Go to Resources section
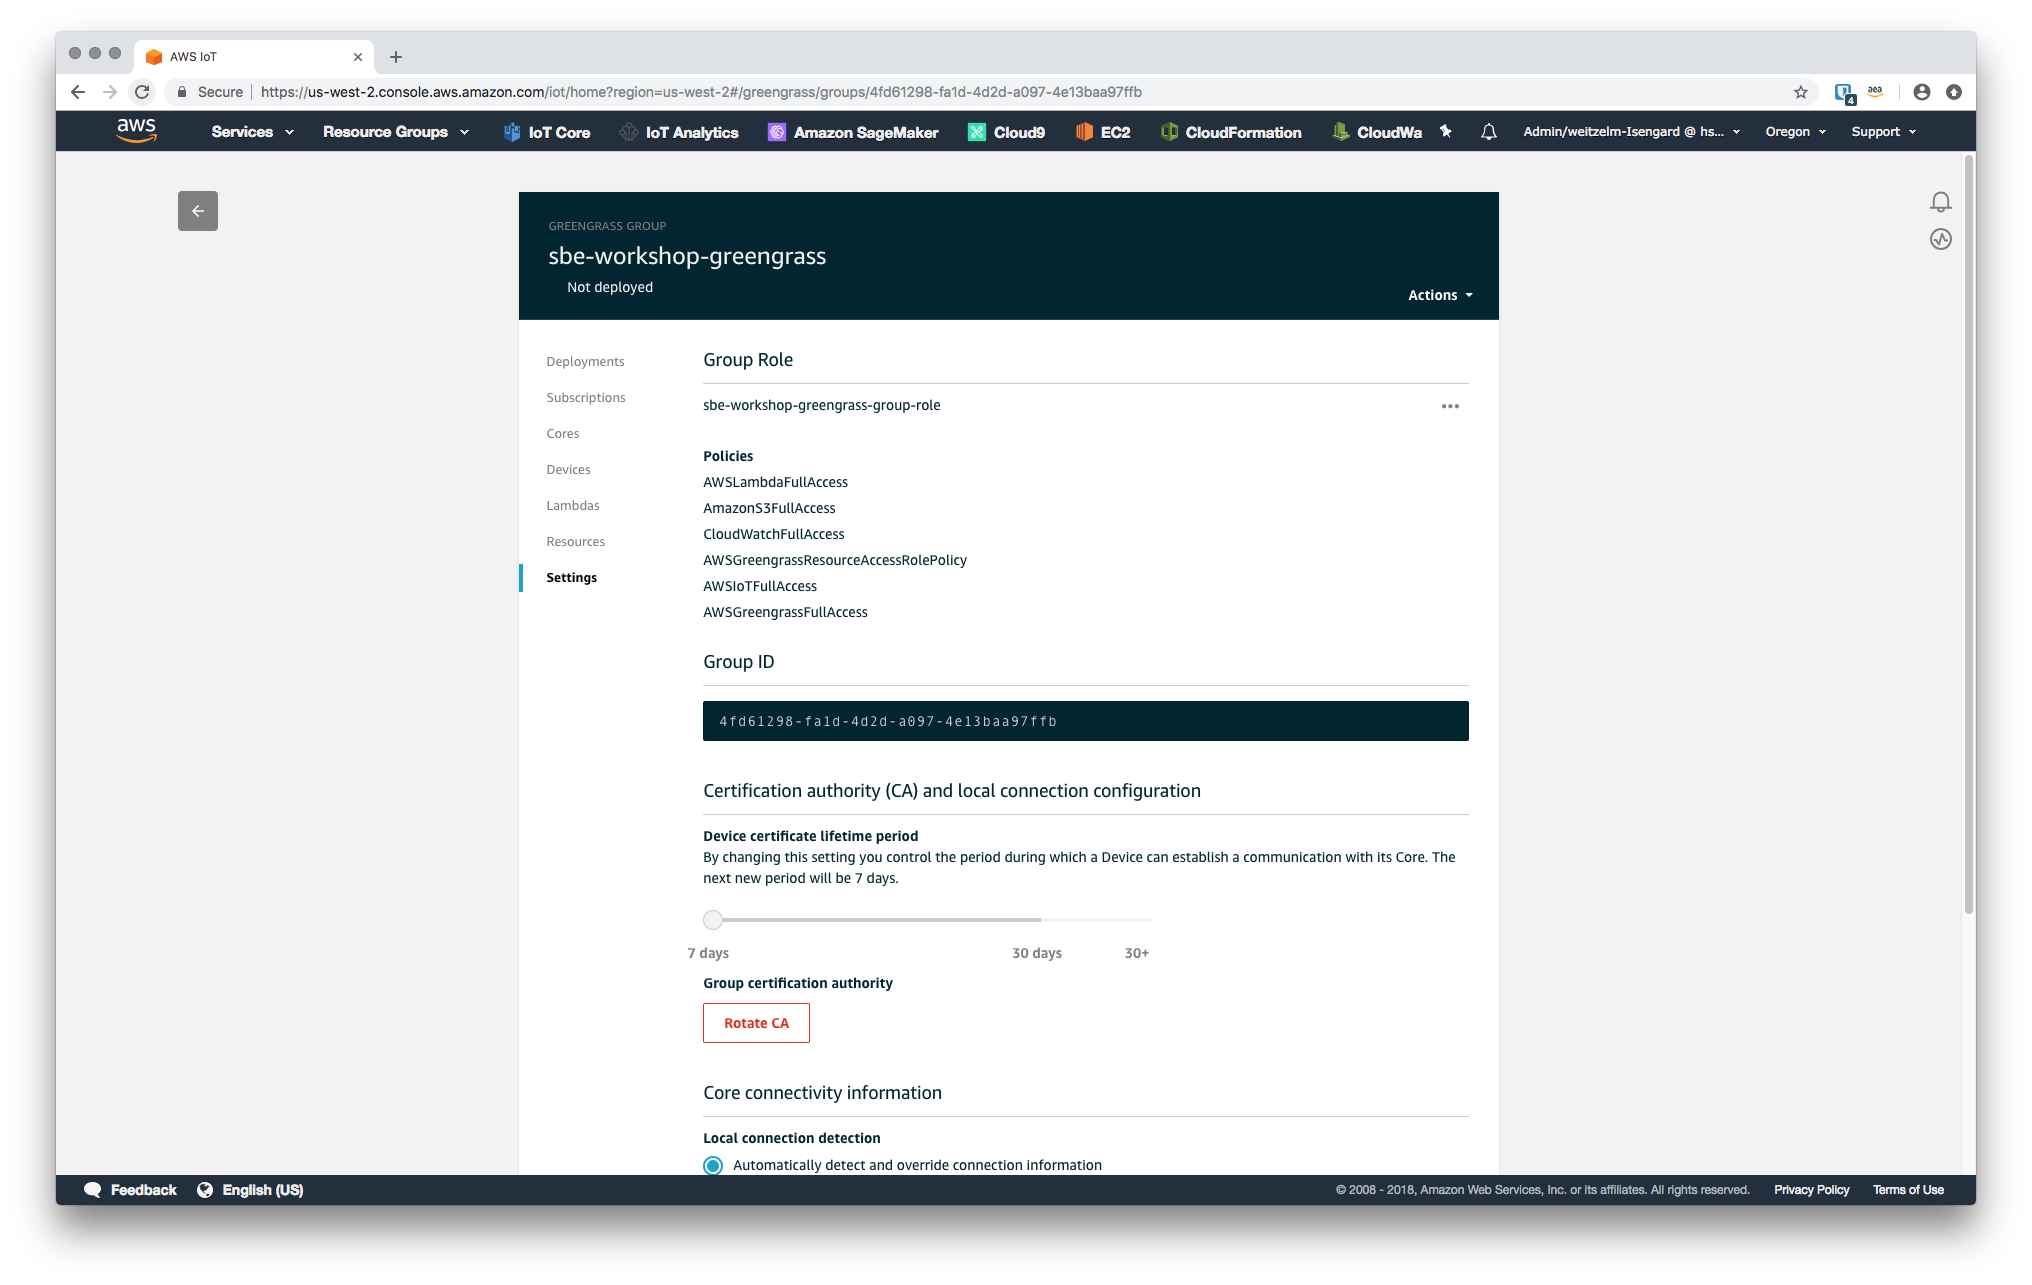This screenshot has width=2032, height=1285. 576,542
